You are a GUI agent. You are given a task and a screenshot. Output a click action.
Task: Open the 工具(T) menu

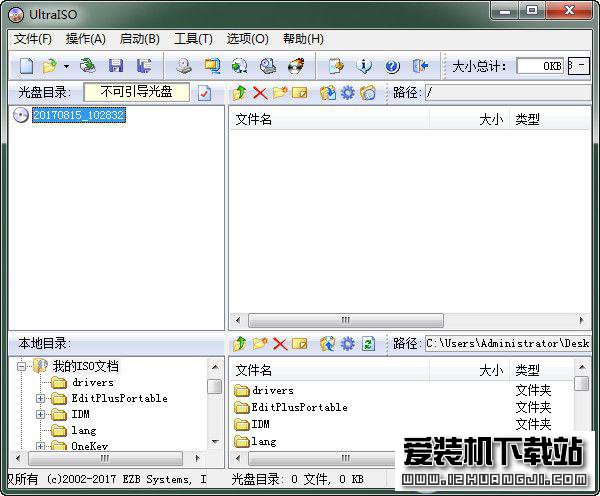193,39
